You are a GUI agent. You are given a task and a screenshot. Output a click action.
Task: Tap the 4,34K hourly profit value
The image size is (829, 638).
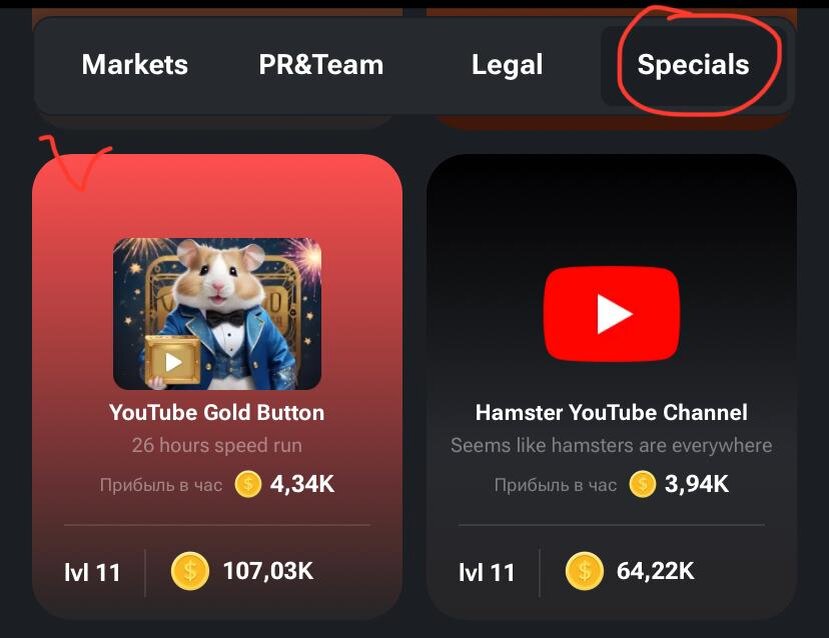[x=302, y=484]
